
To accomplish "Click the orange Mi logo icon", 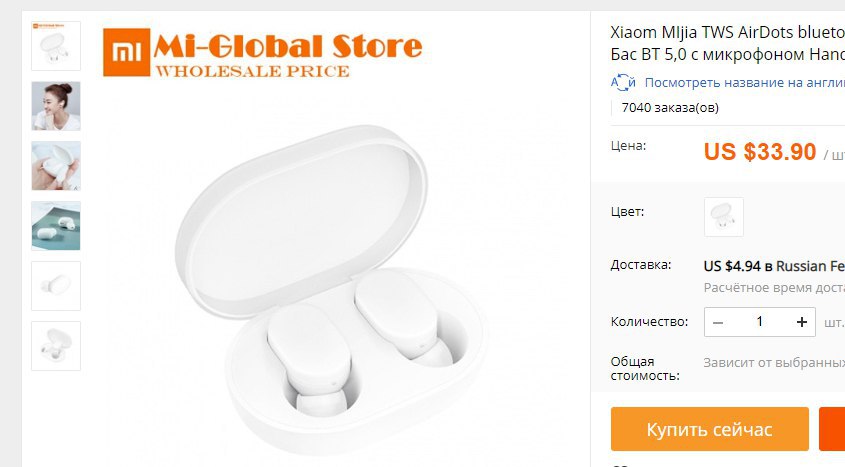I will (127, 52).
